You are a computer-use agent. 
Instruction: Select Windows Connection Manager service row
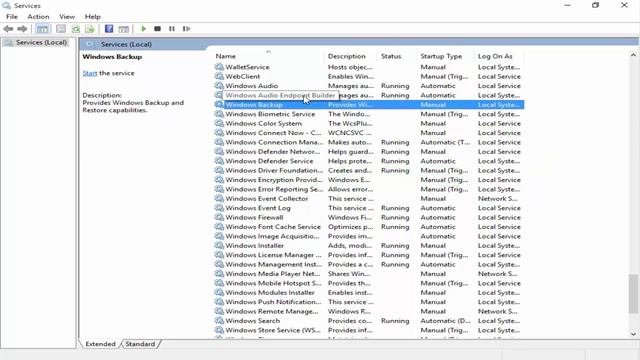coord(369,142)
